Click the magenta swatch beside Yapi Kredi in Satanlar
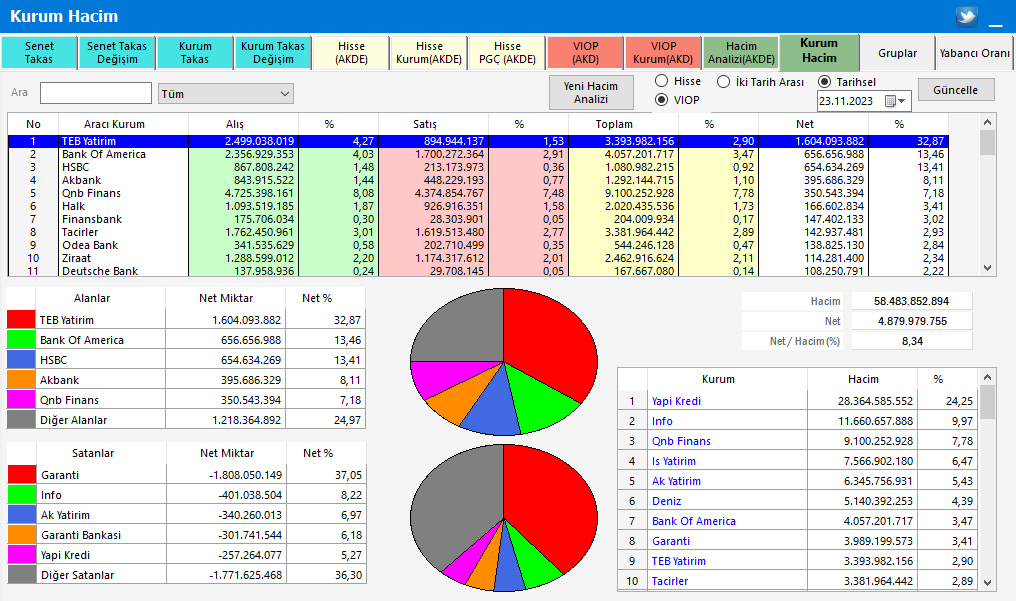1016x601 pixels. 21,554
